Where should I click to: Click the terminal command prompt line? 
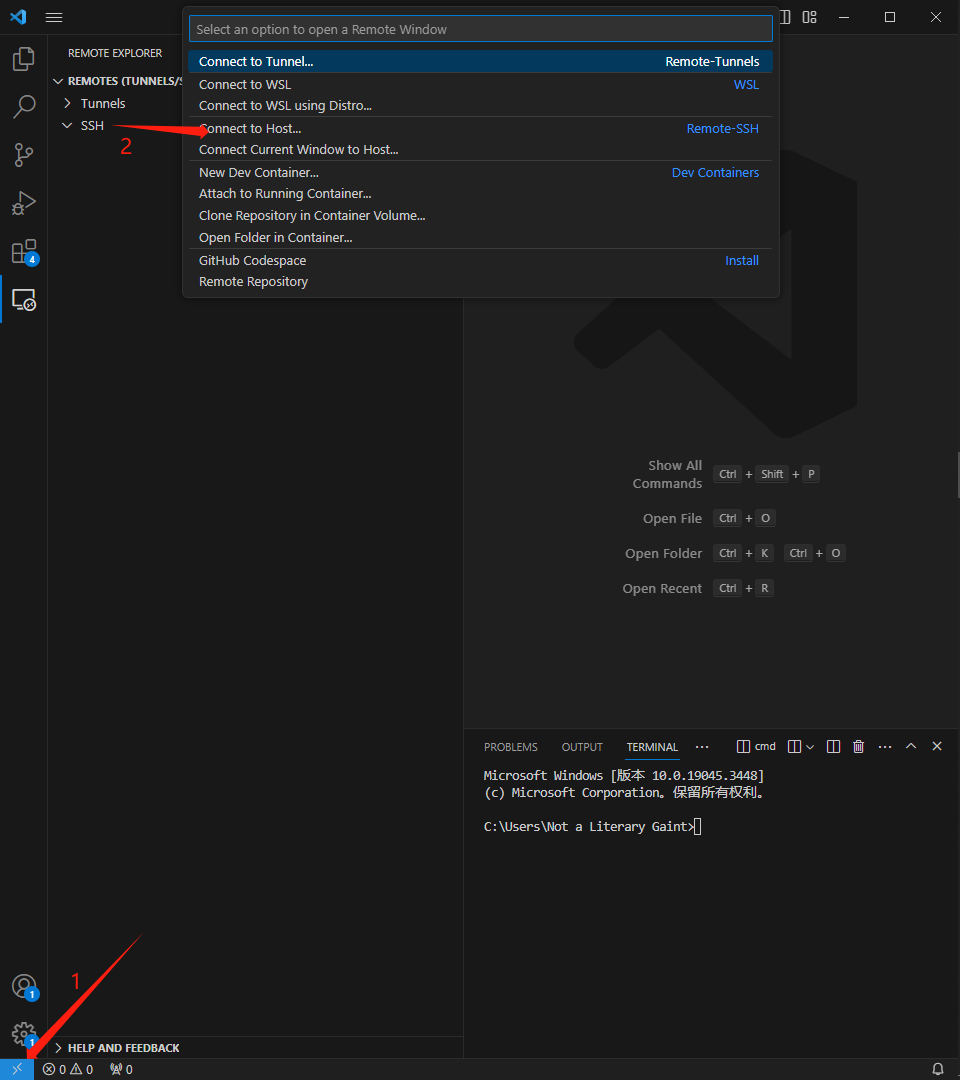[592, 827]
